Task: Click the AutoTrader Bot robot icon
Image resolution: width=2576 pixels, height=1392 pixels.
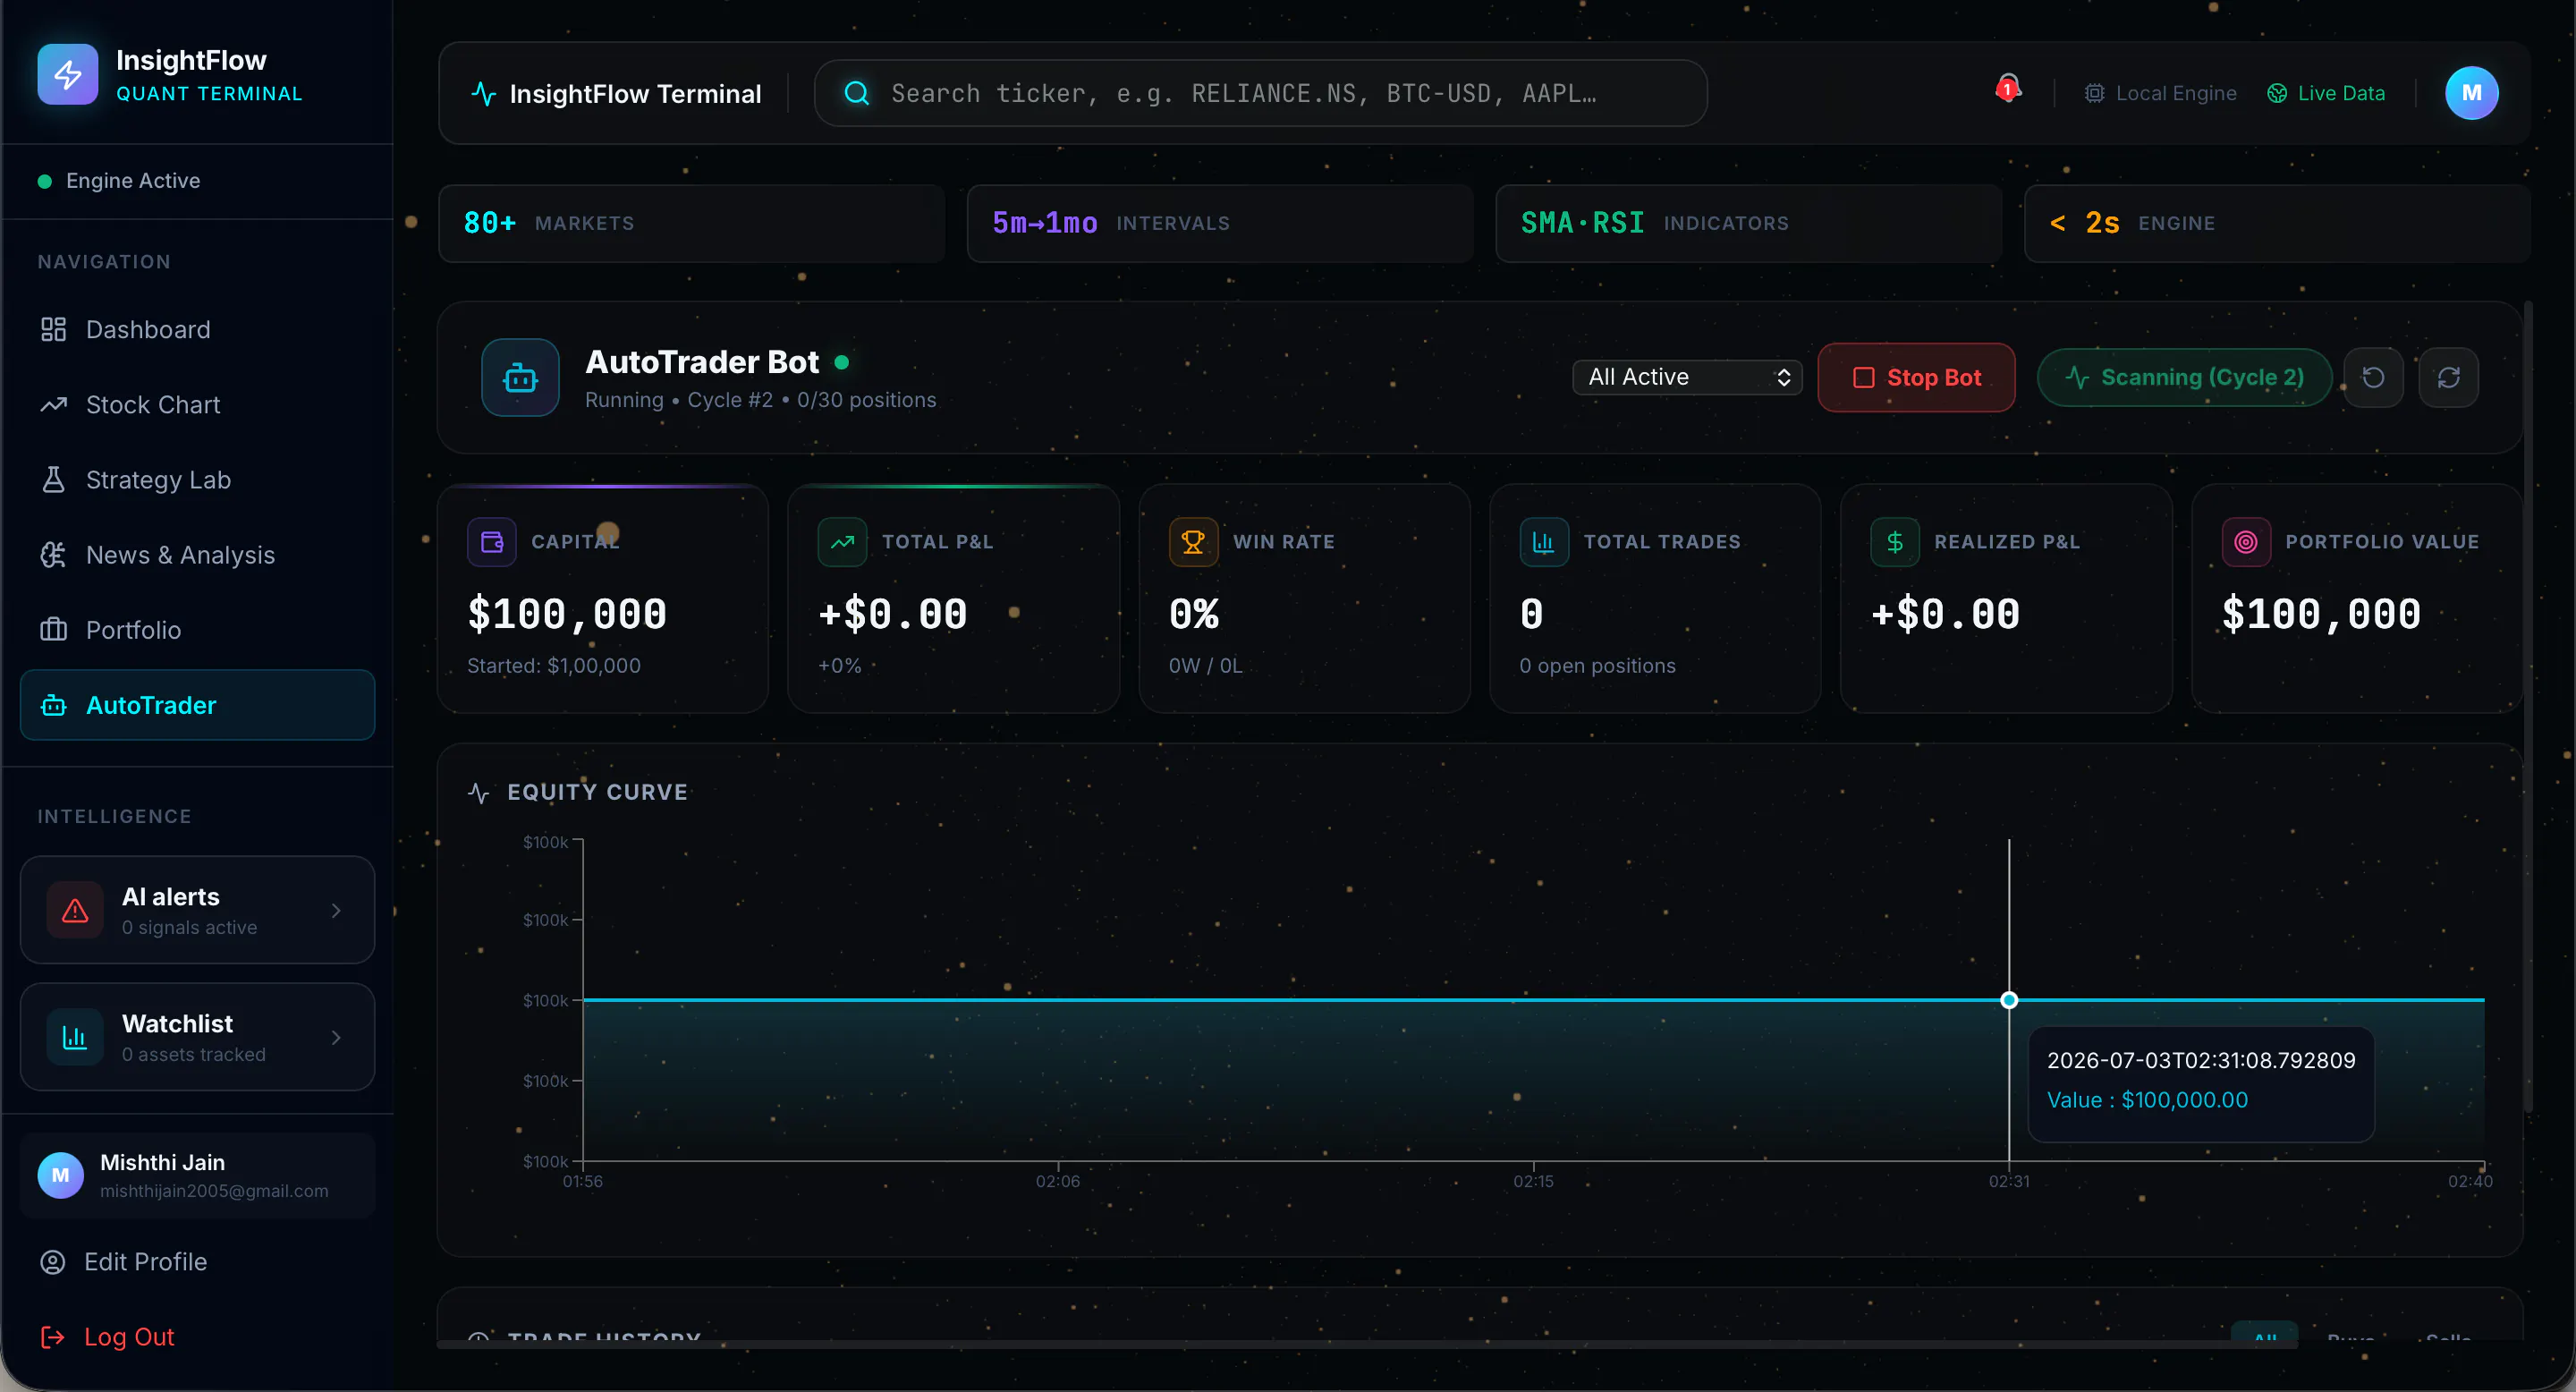Action: click(520, 378)
